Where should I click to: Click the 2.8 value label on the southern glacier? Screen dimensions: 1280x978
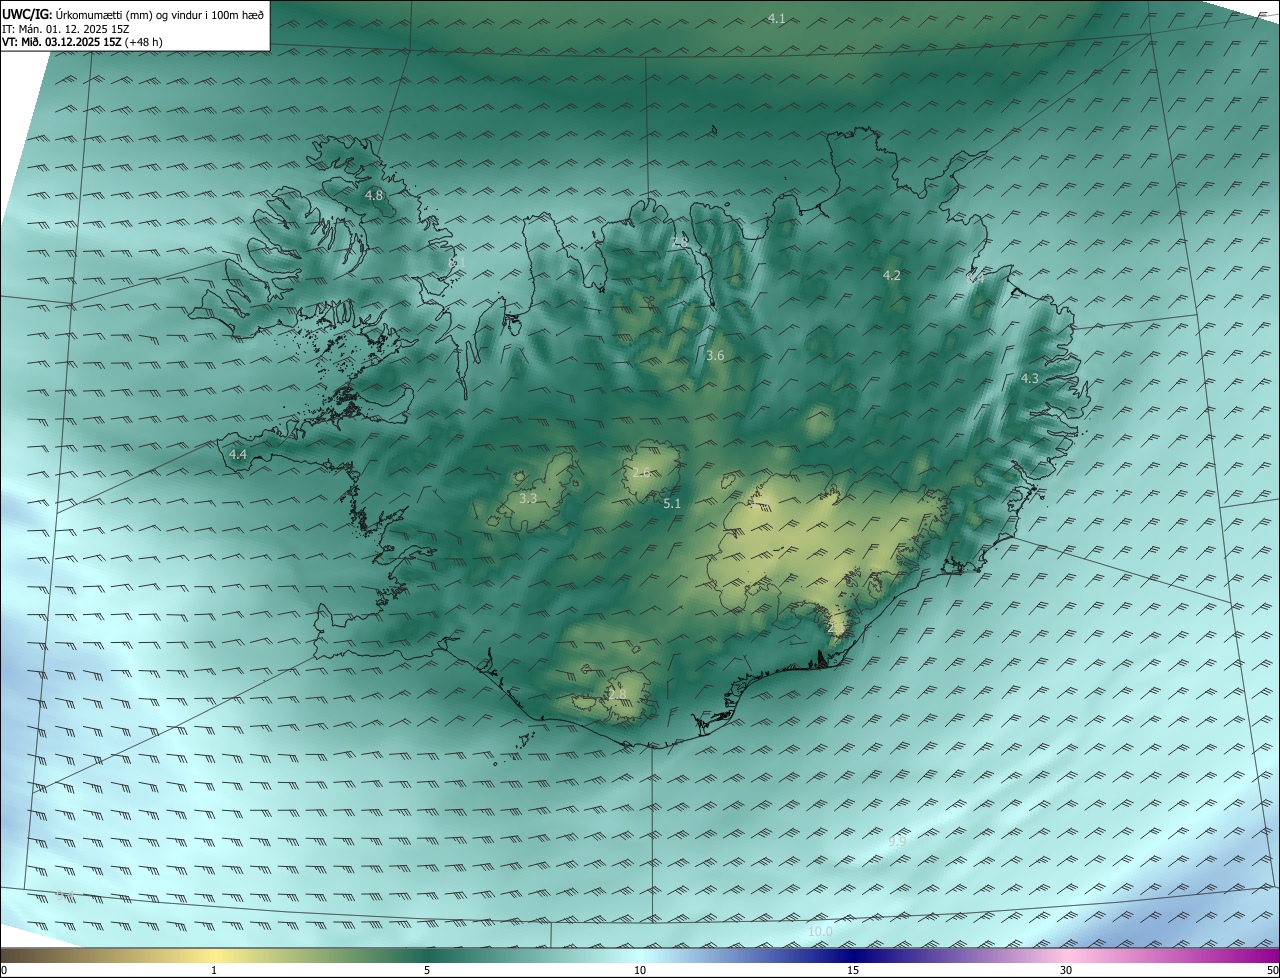617,694
